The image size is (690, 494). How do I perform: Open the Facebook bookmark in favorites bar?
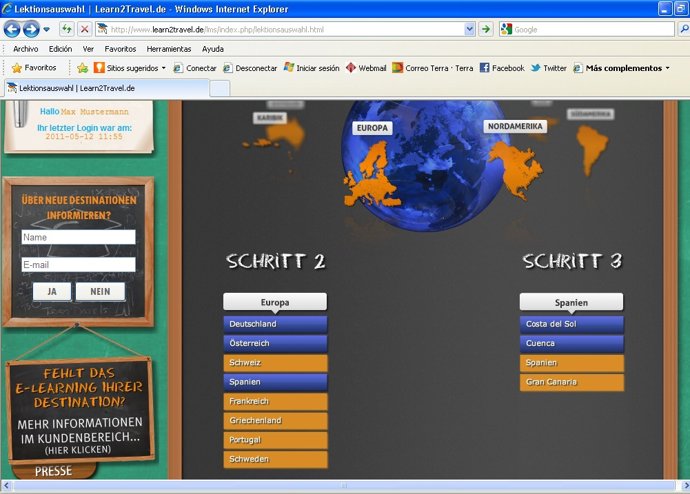pos(501,68)
